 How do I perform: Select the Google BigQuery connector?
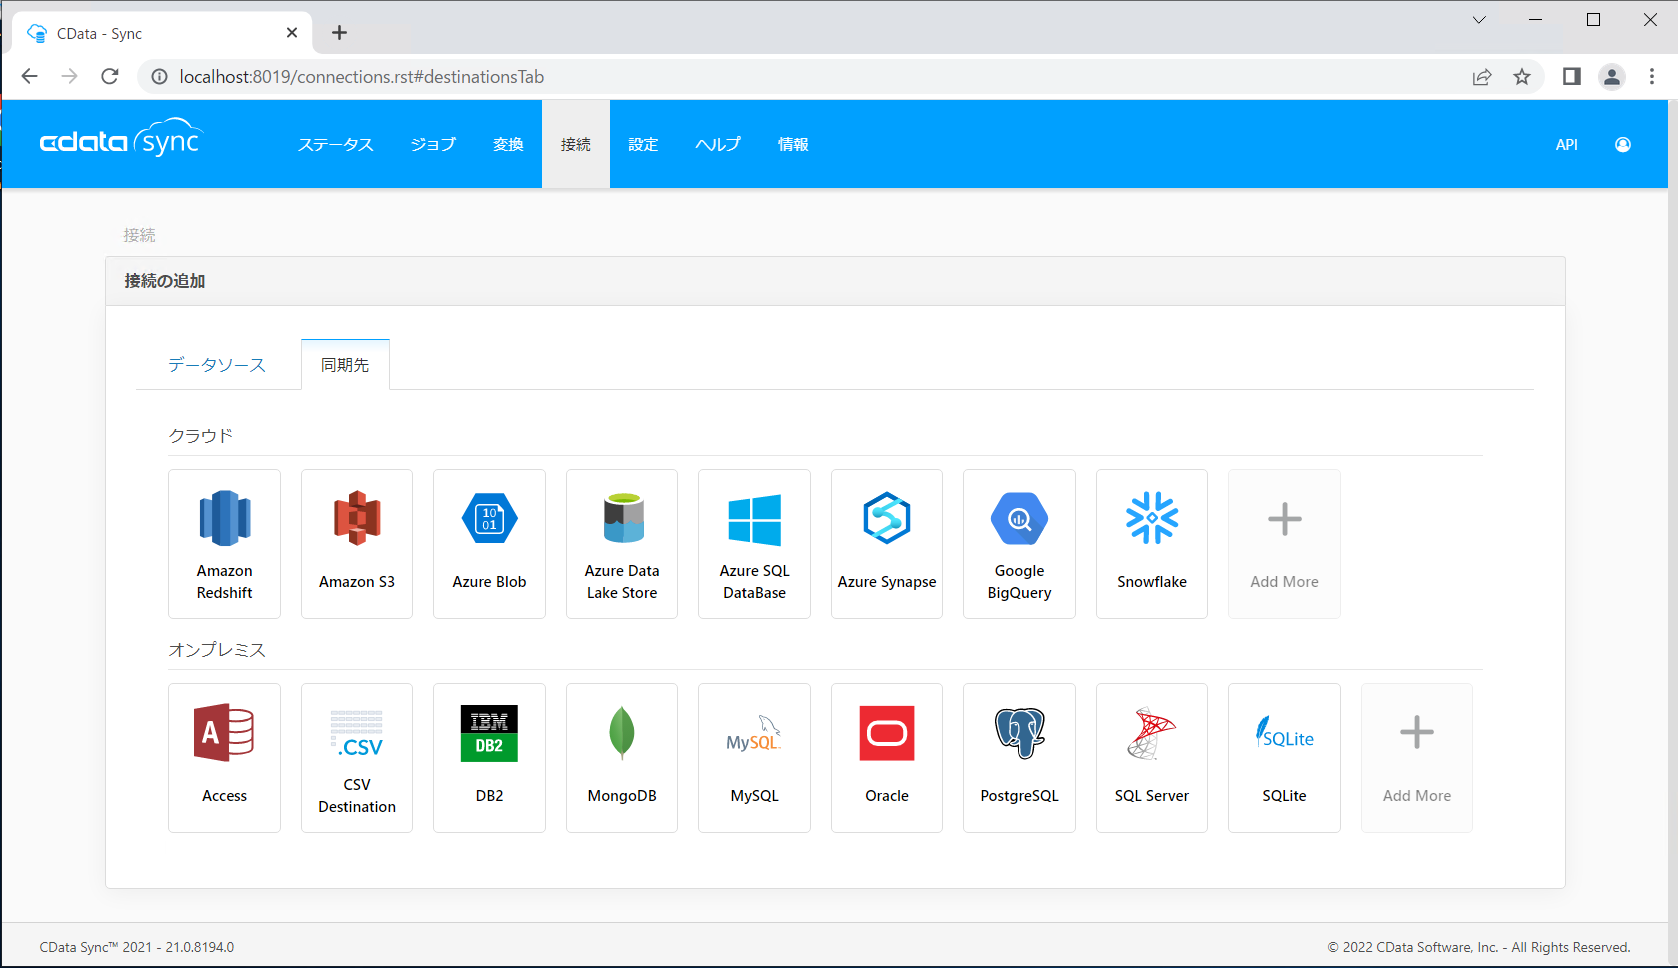pyautogui.click(x=1019, y=544)
